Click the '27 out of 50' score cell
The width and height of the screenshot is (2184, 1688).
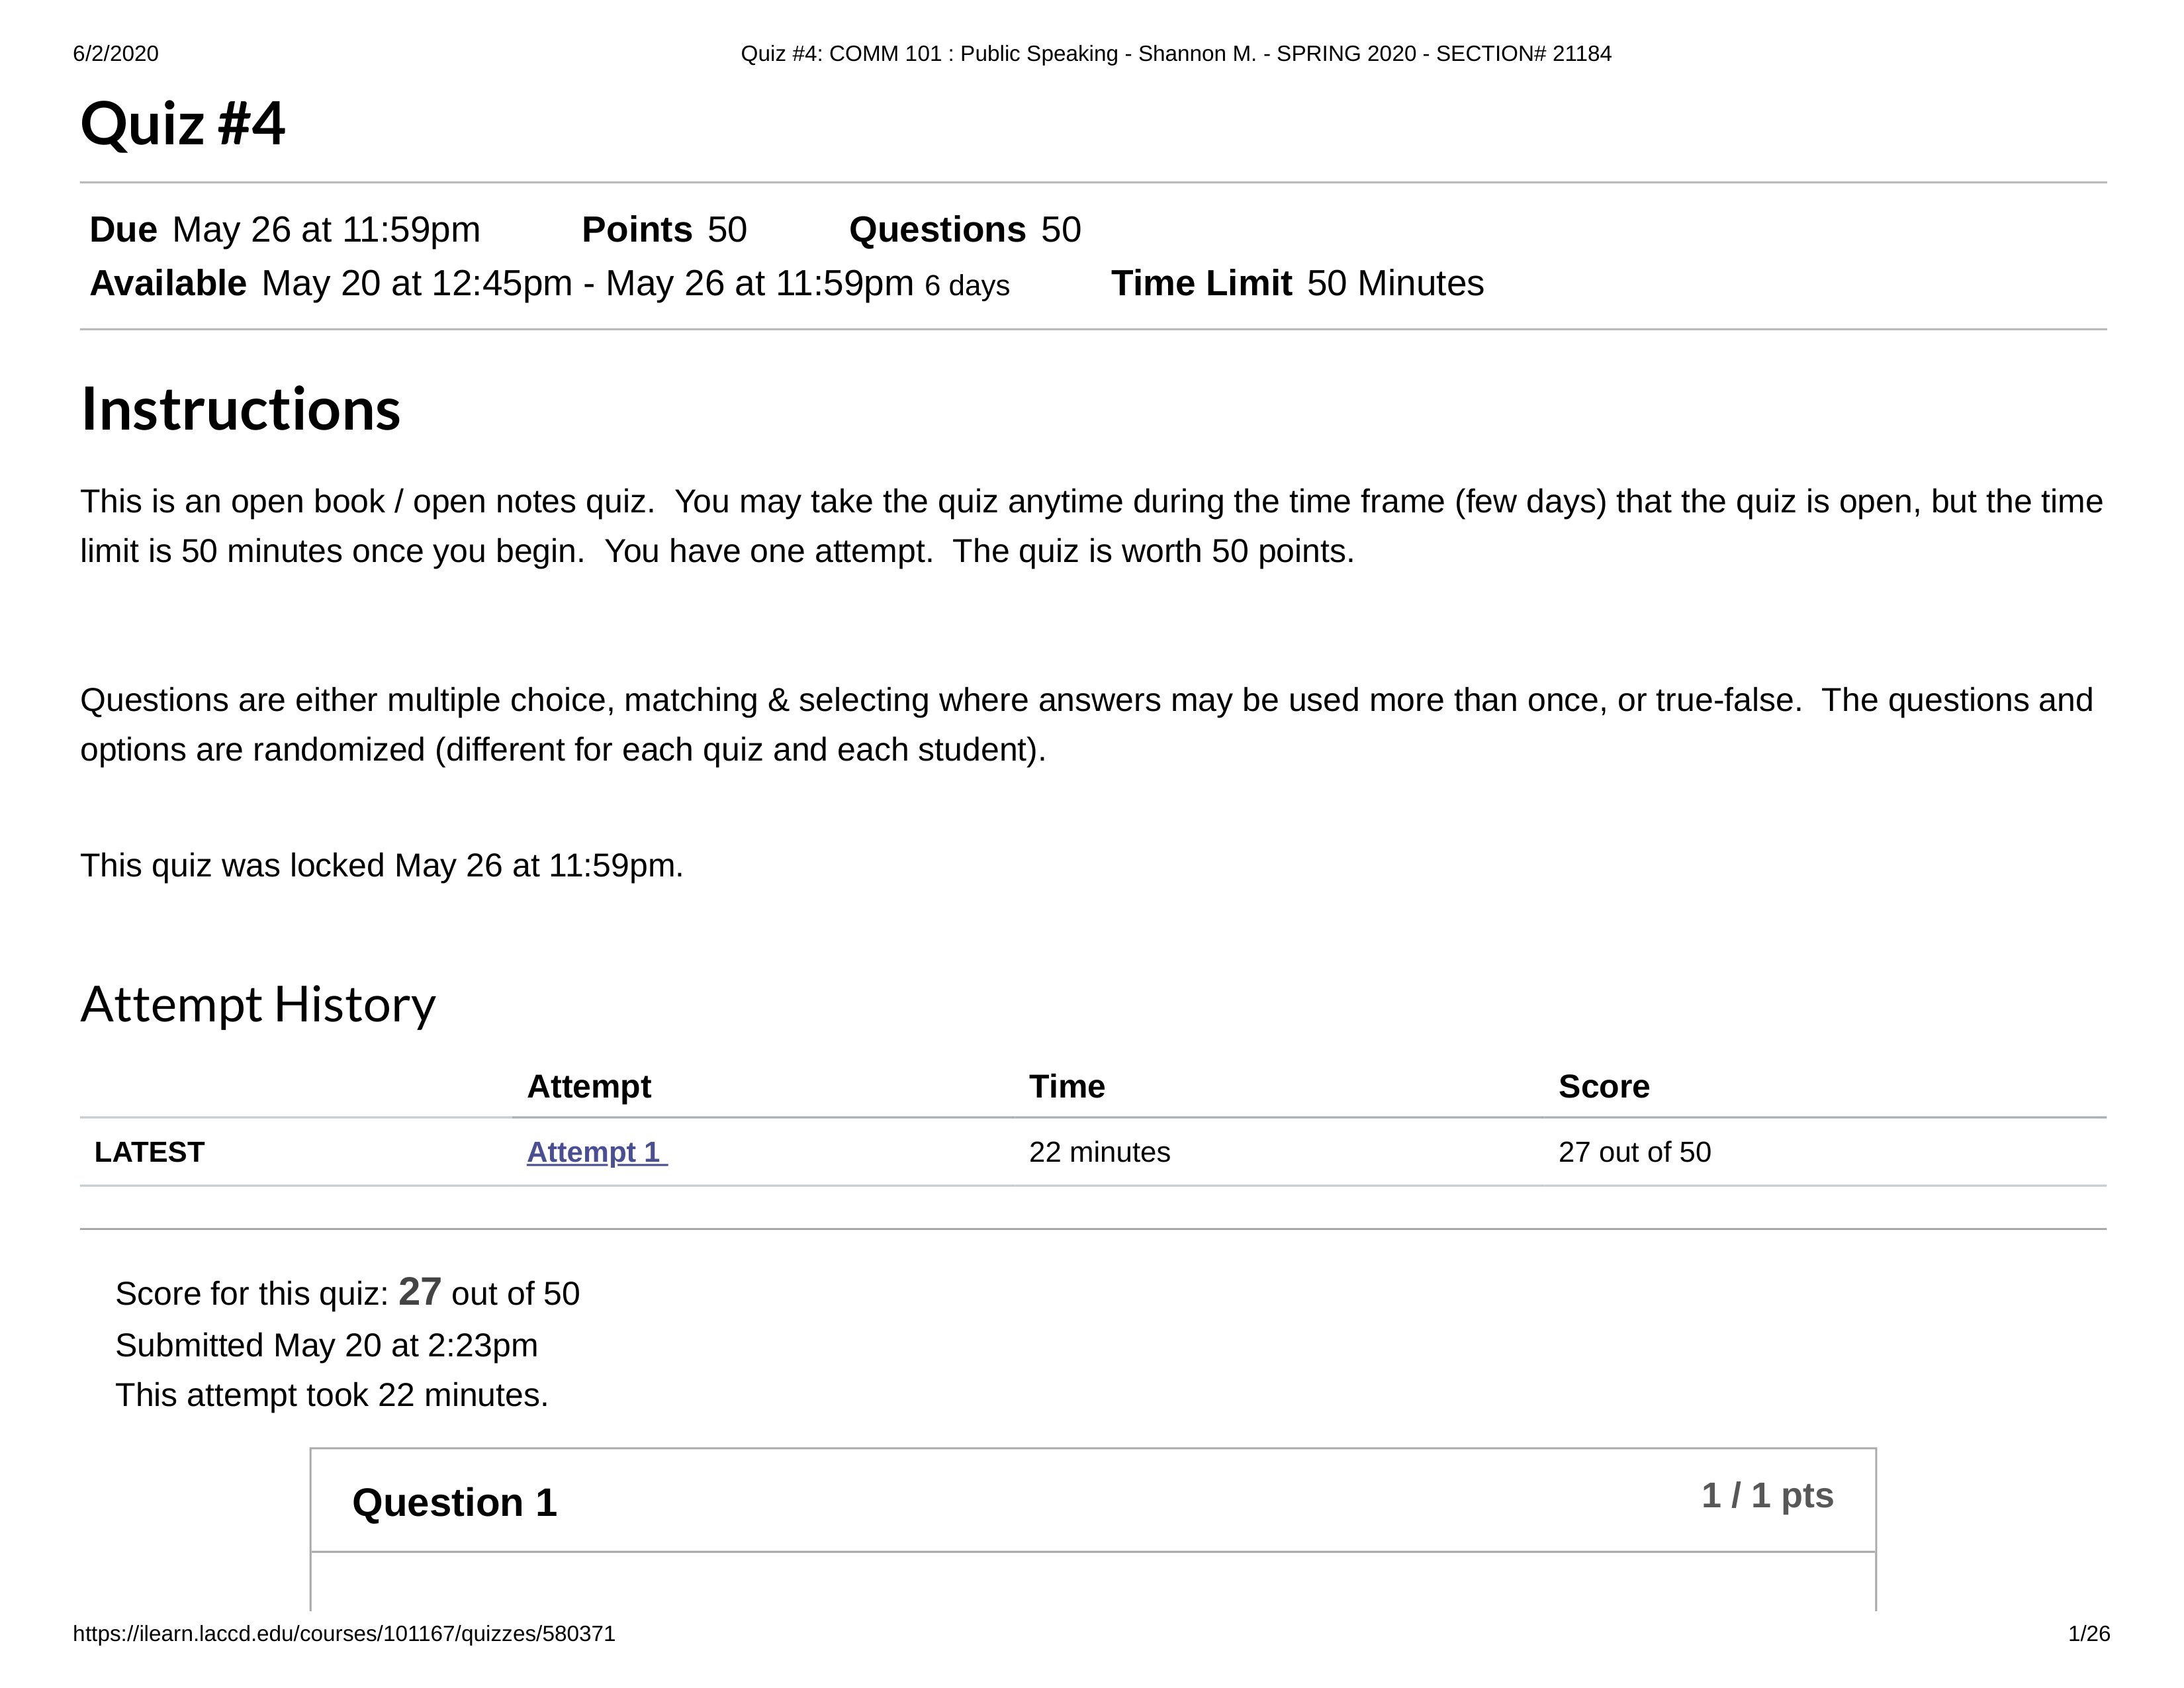1634,1152
